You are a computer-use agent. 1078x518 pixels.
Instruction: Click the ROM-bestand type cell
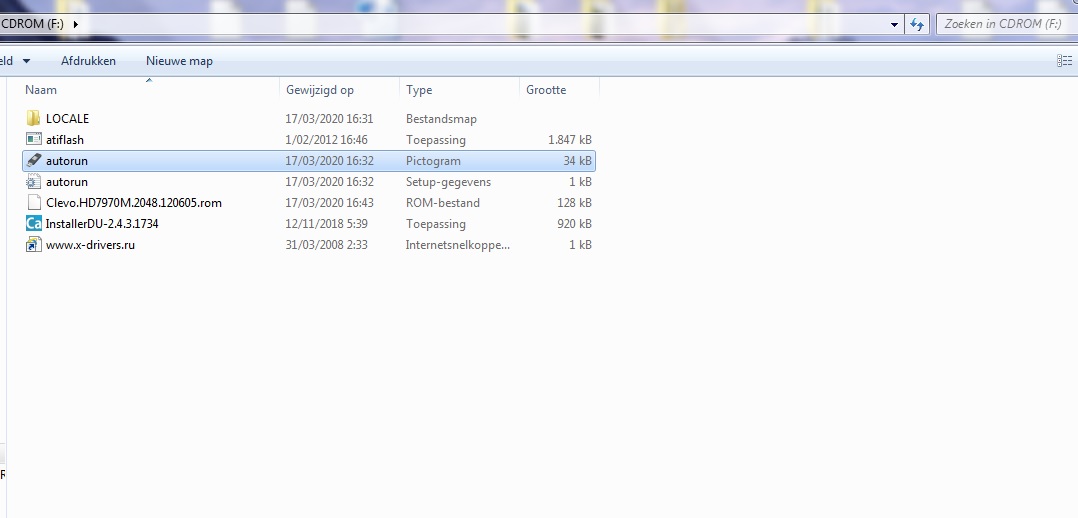click(x=443, y=203)
